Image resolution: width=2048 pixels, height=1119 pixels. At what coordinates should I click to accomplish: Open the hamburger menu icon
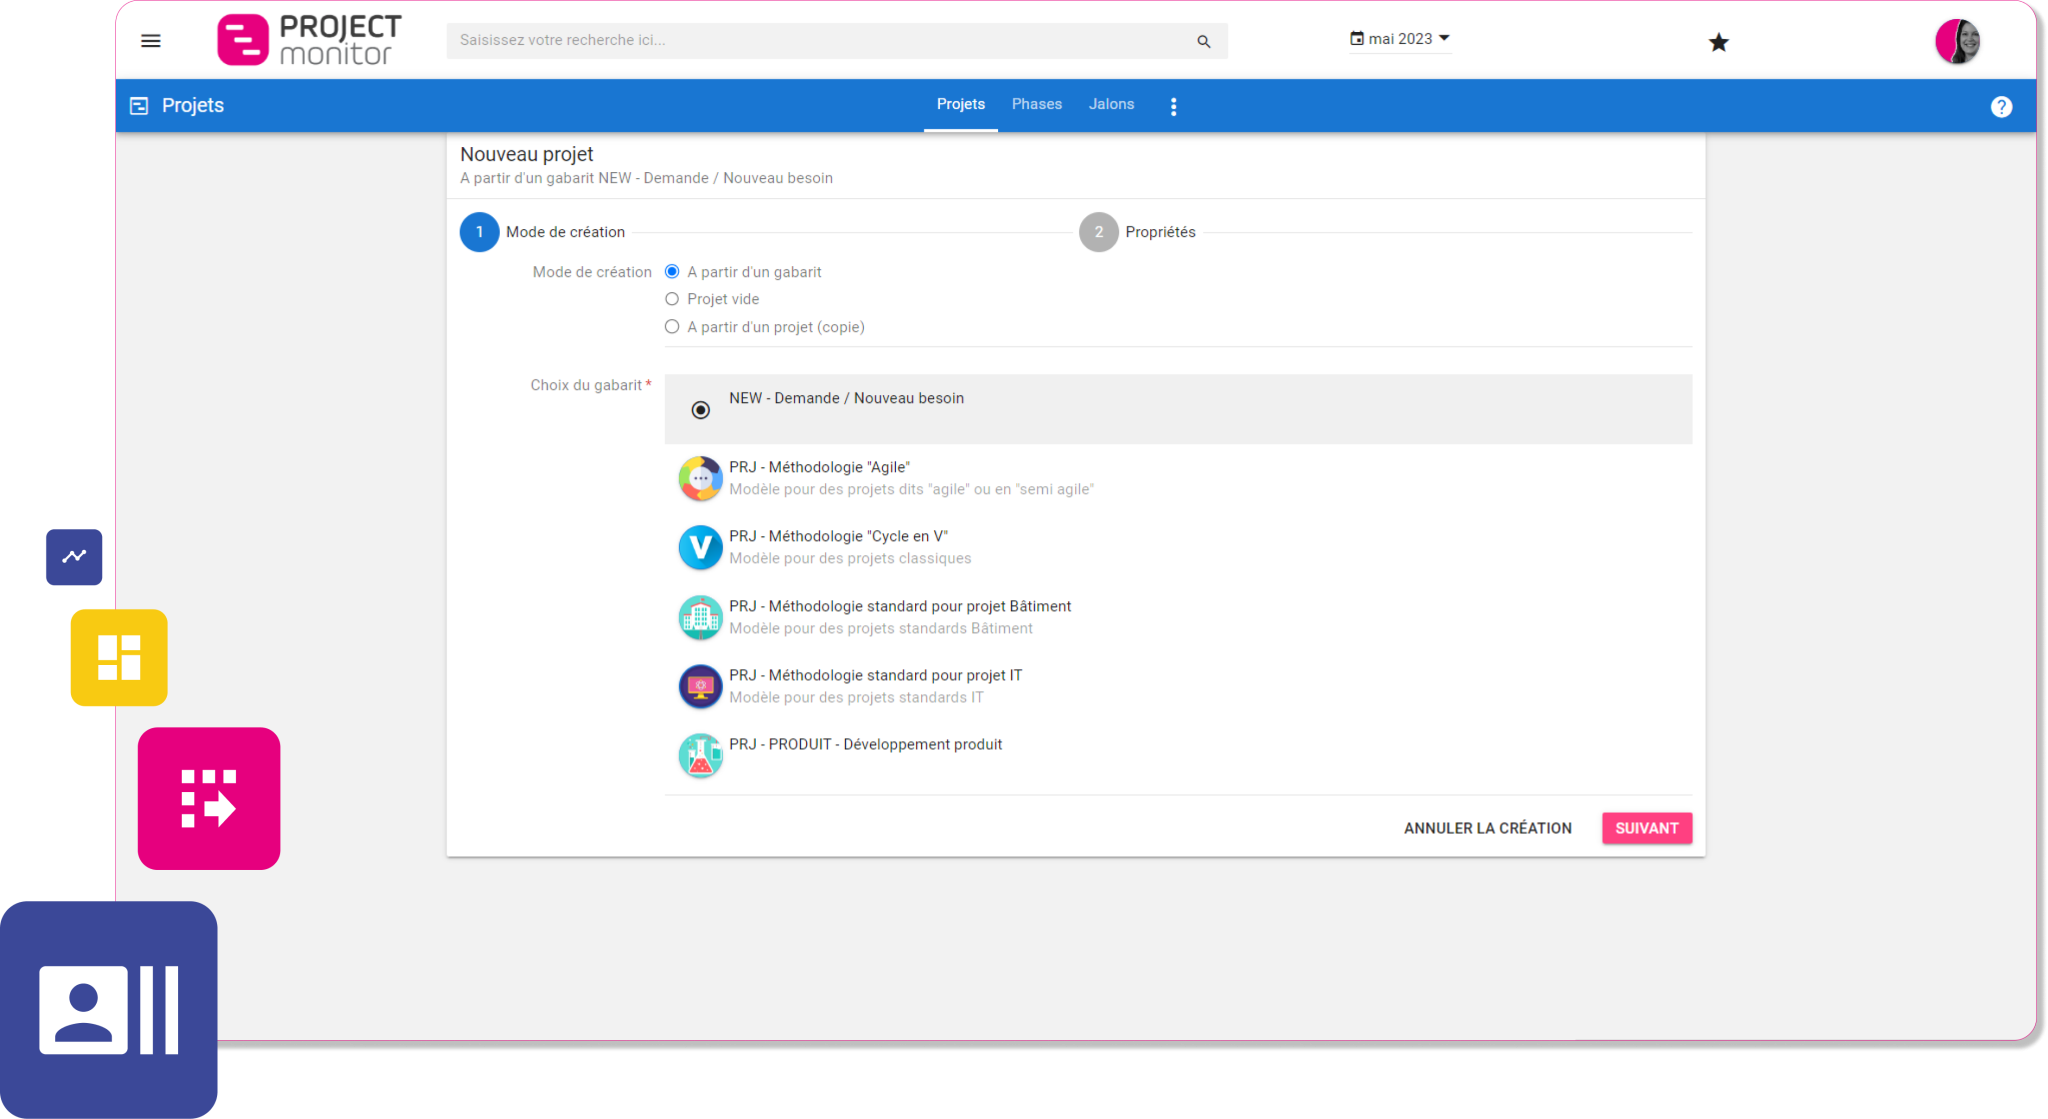pos(151,39)
